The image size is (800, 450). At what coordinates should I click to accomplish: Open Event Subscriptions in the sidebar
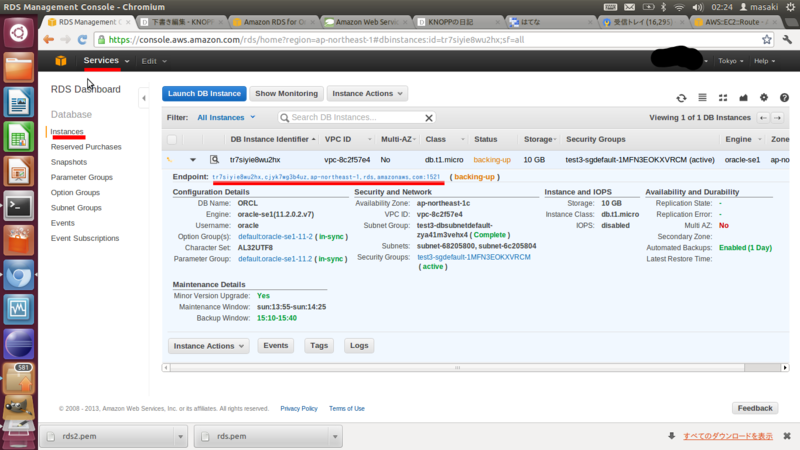85,238
